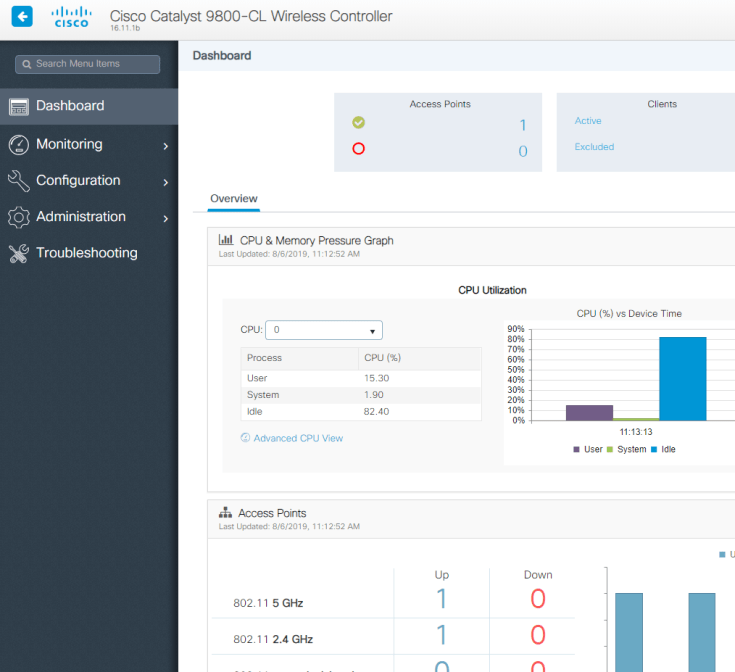Click the Active clients link
735x672 pixels.
[x=588, y=121]
